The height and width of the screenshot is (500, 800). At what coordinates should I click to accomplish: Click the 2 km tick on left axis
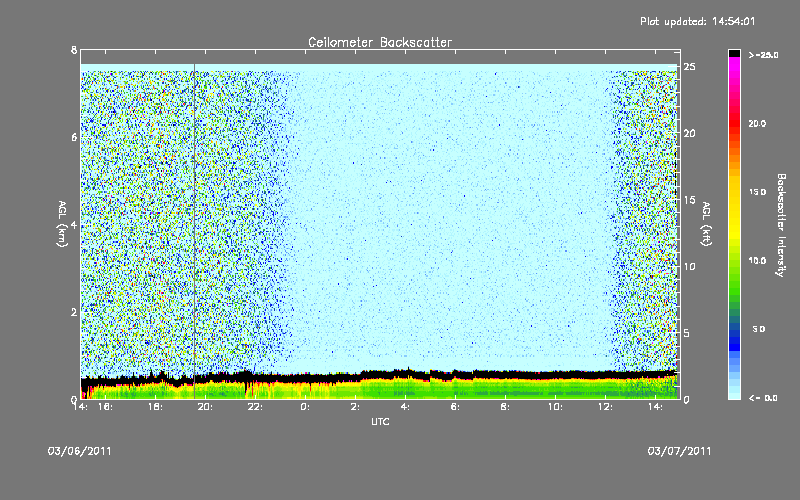(x=74, y=312)
